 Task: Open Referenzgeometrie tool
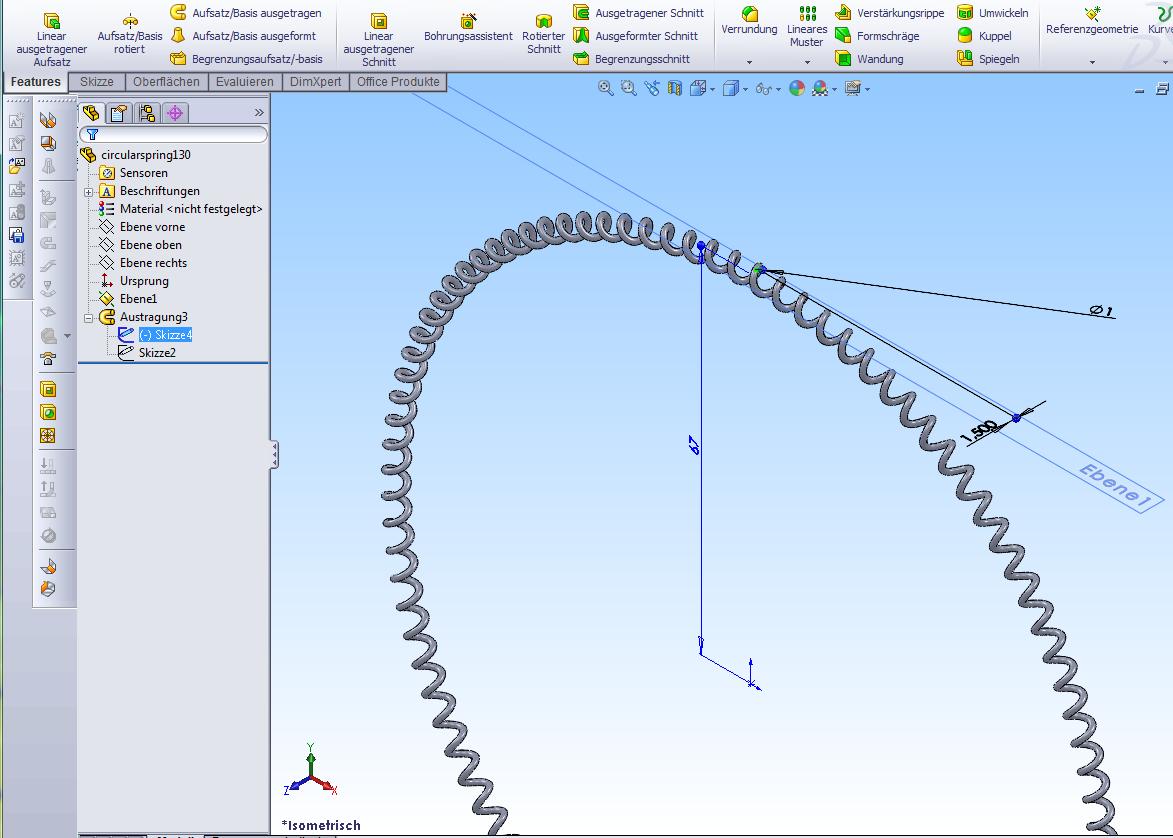pyautogui.click(x=1091, y=21)
